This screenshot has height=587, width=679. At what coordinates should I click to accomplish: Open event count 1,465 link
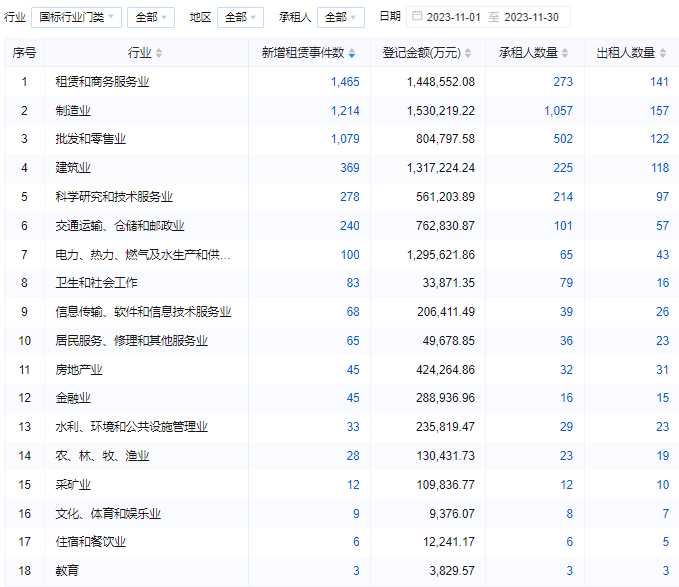tap(345, 82)
